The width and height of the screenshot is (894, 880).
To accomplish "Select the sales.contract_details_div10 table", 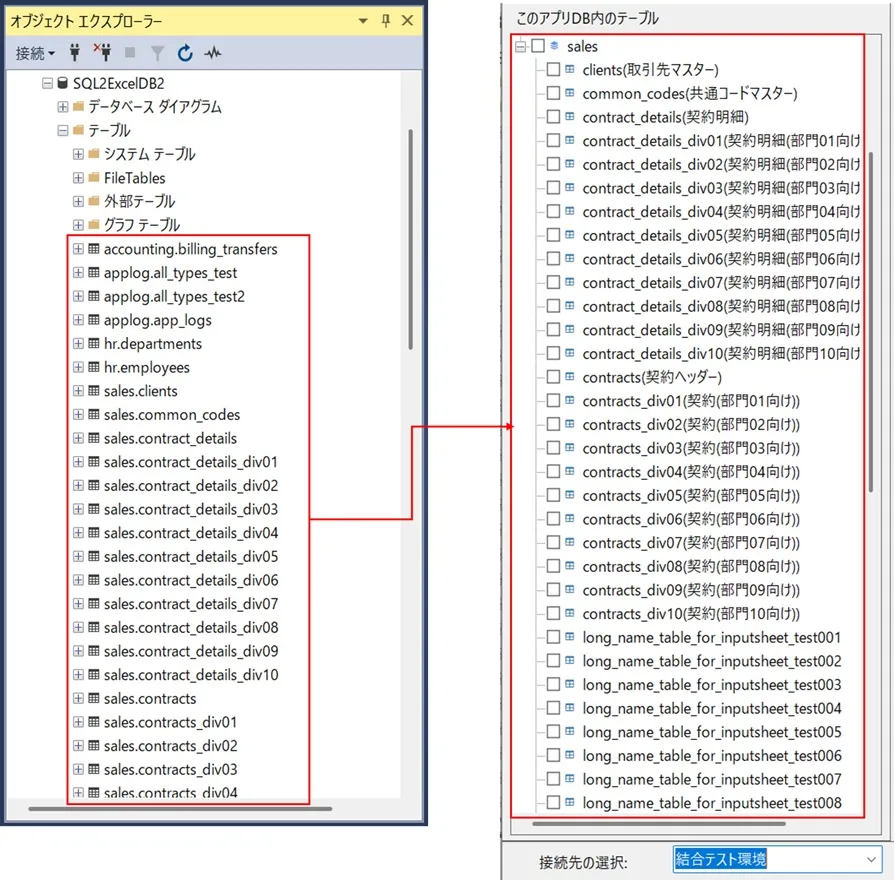I will 191,675.
